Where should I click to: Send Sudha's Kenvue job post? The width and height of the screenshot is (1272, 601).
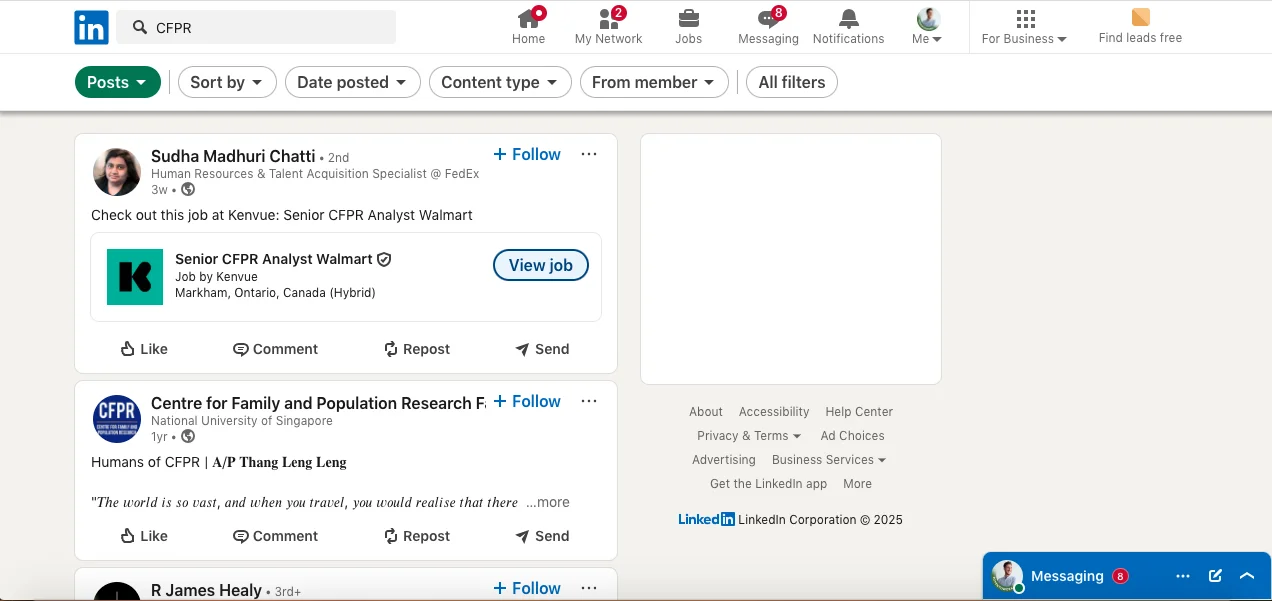[x=542, y=349]
